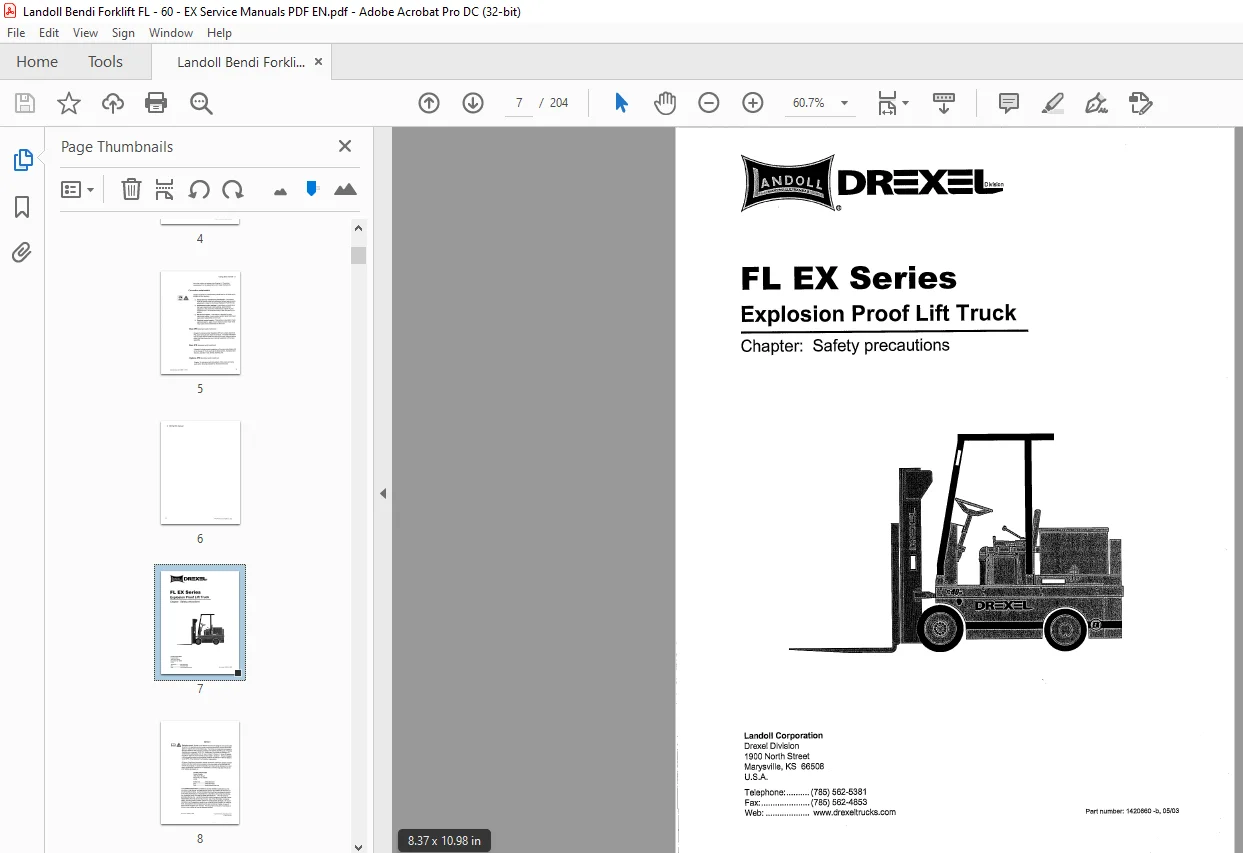
Task: Rotate page counterclockwise
Action: coord(199,189)
